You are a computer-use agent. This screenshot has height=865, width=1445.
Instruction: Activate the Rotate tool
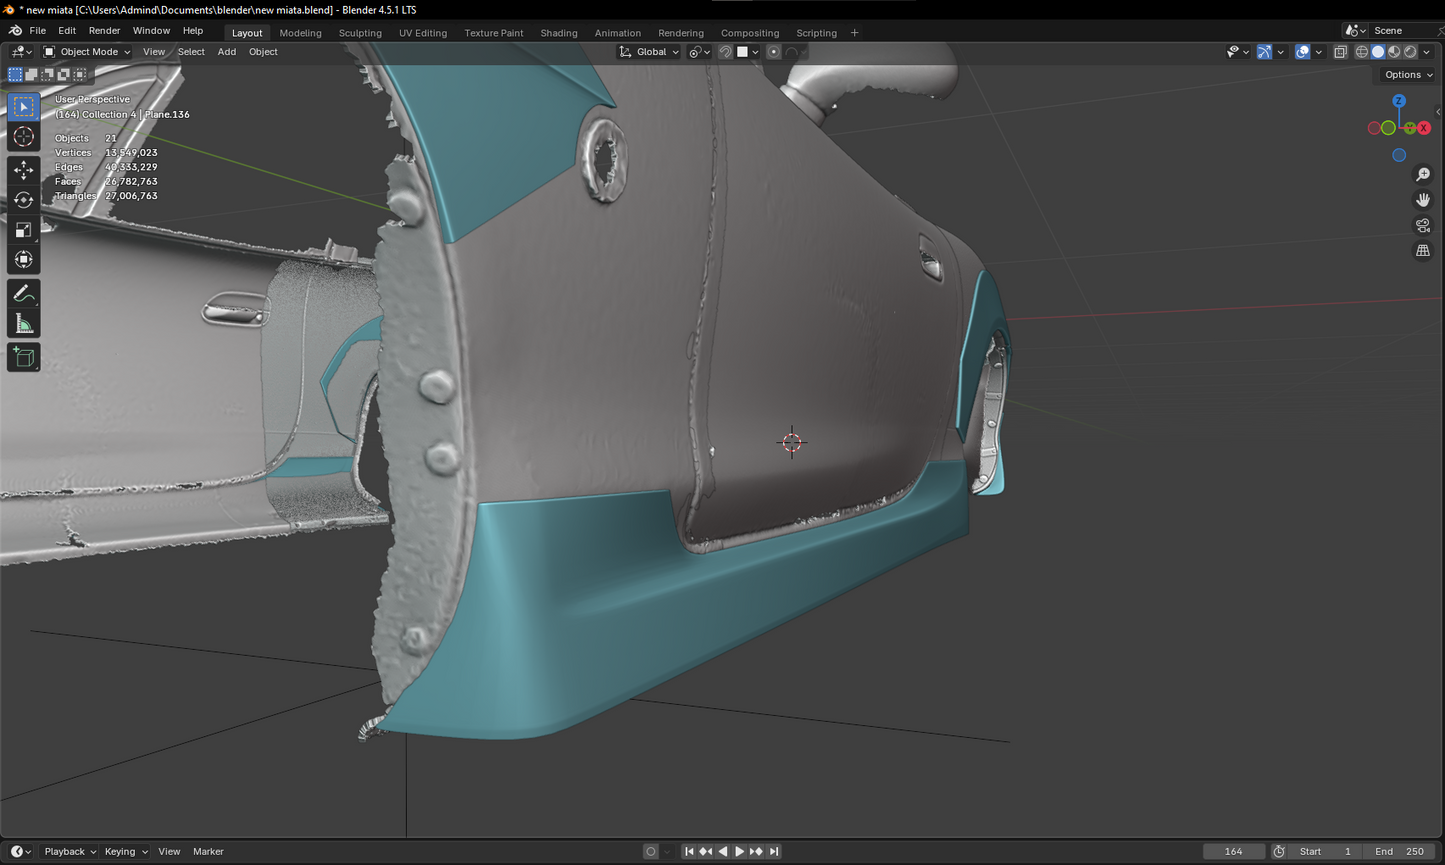pyautogui.click(x=23, y=200)
